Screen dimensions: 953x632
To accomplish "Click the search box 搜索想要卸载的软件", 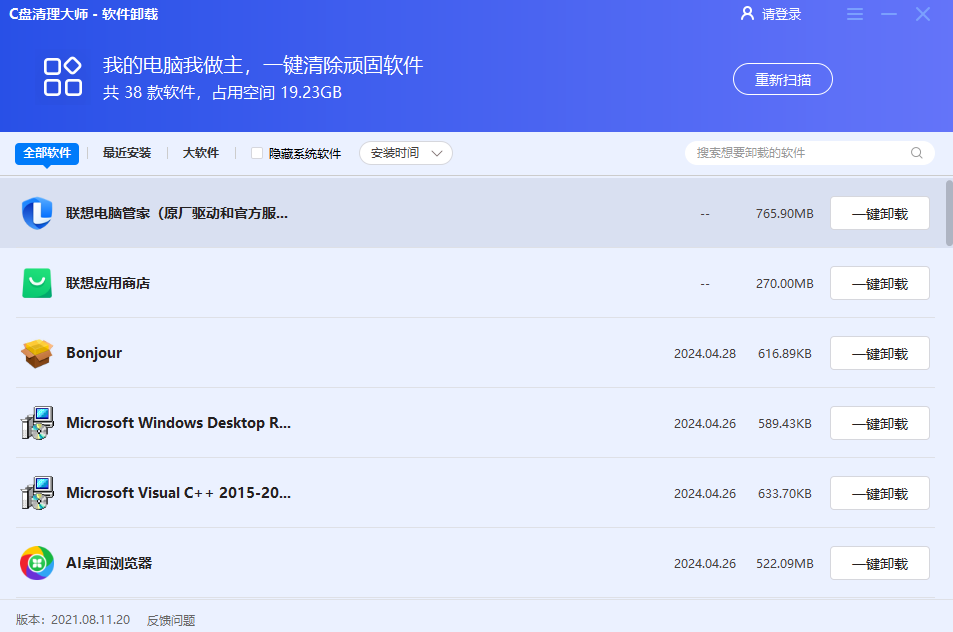I will coord(810,153).
